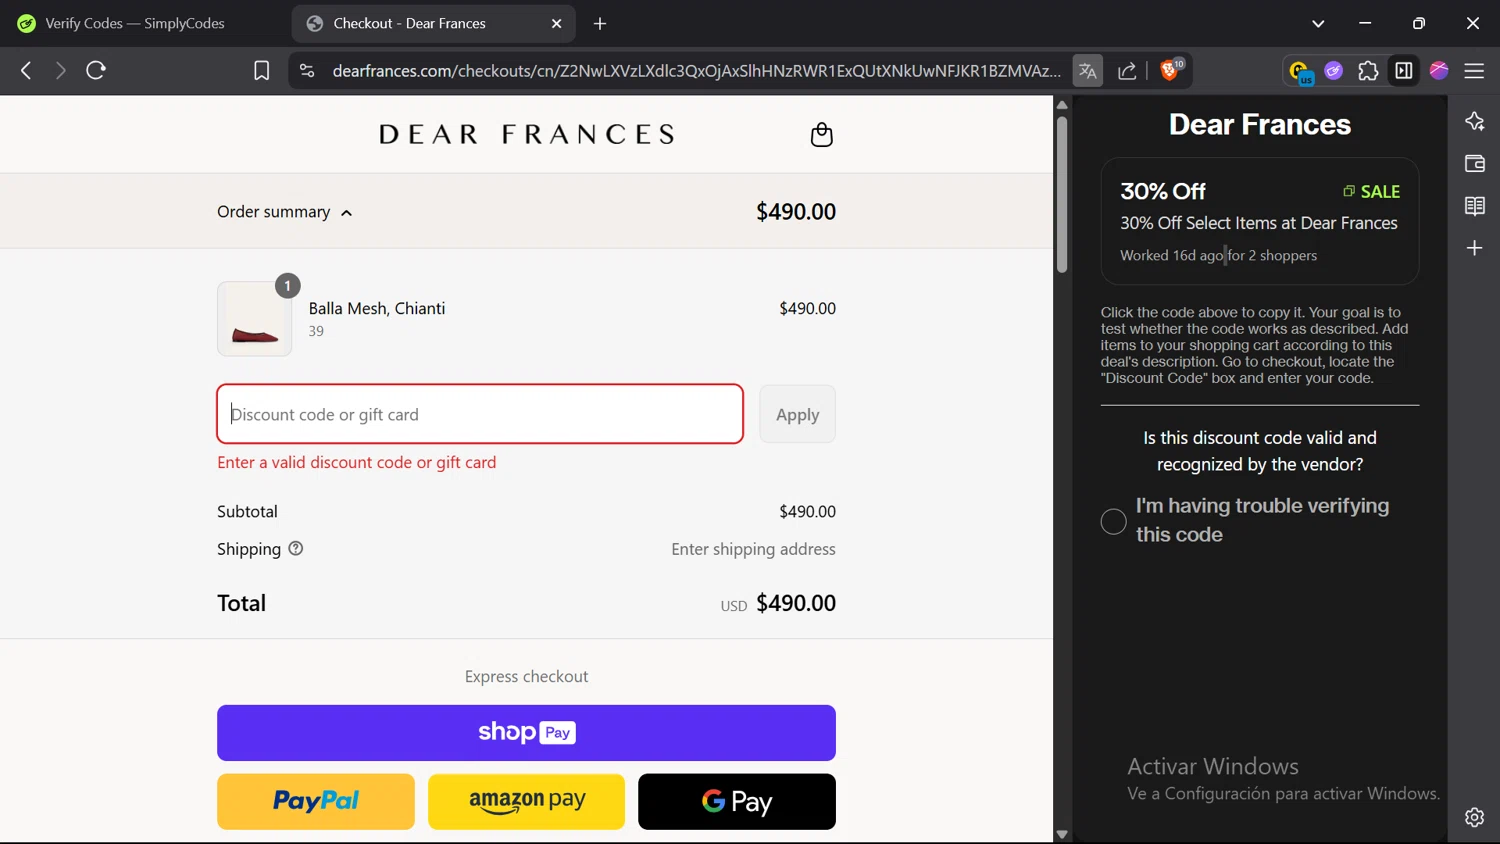This screenshot has width=1500, height=844.
Task: Click the purple round extension icon
Action: [x=1333, y=71]
